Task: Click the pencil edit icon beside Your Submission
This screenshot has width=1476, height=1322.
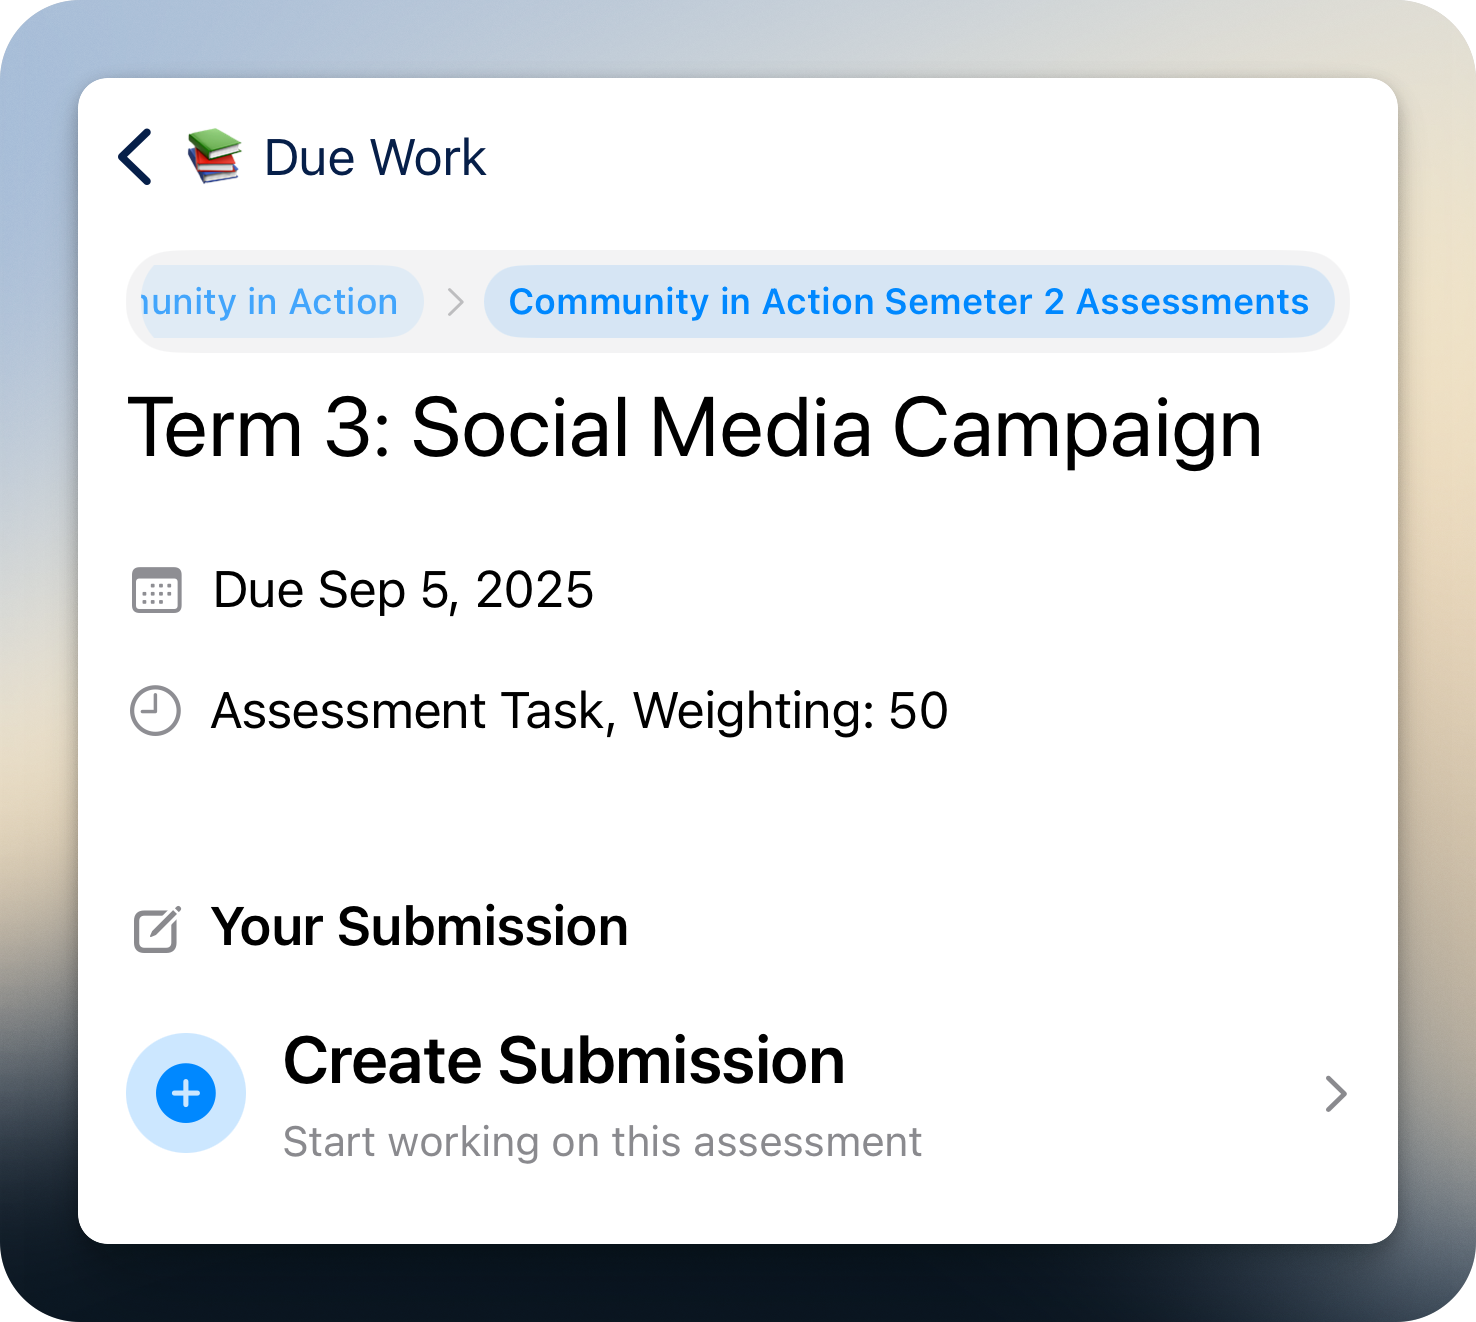Action: 156,927
